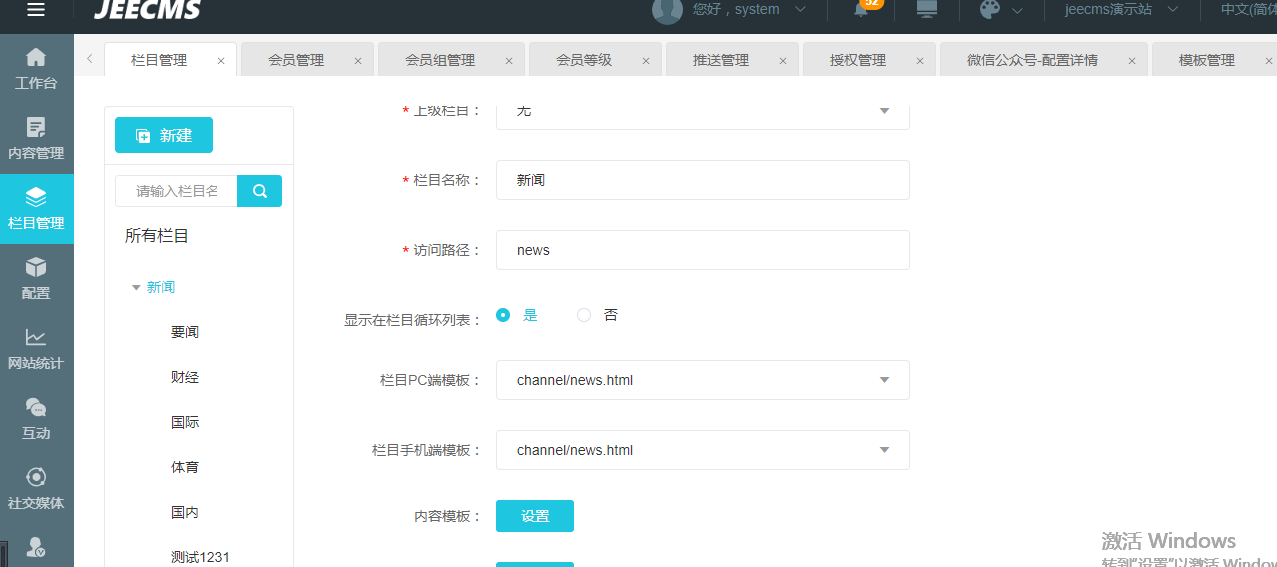Close the 微信公众号-配置详情 tab
The height and width of the screenshot is (567, 1277).
click(x=1131, y=61)
